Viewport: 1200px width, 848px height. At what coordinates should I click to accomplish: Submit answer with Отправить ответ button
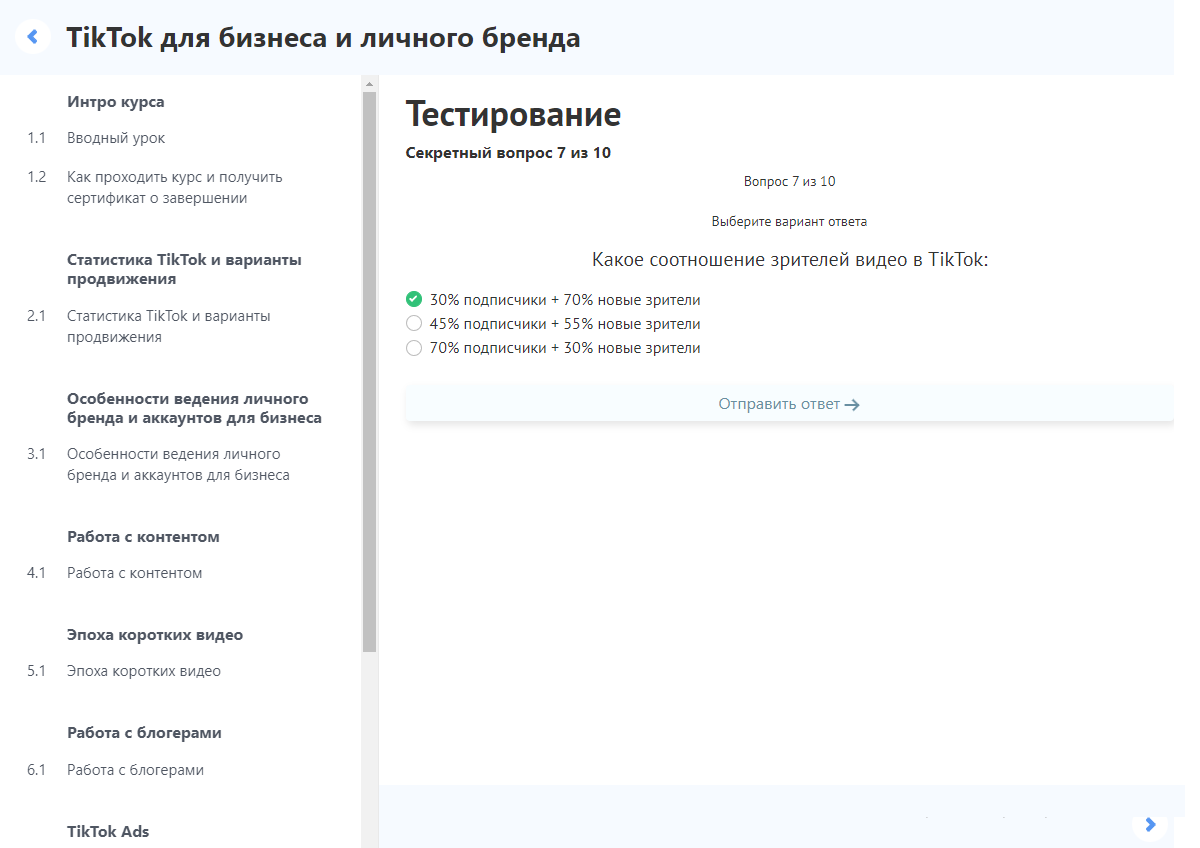789,404
